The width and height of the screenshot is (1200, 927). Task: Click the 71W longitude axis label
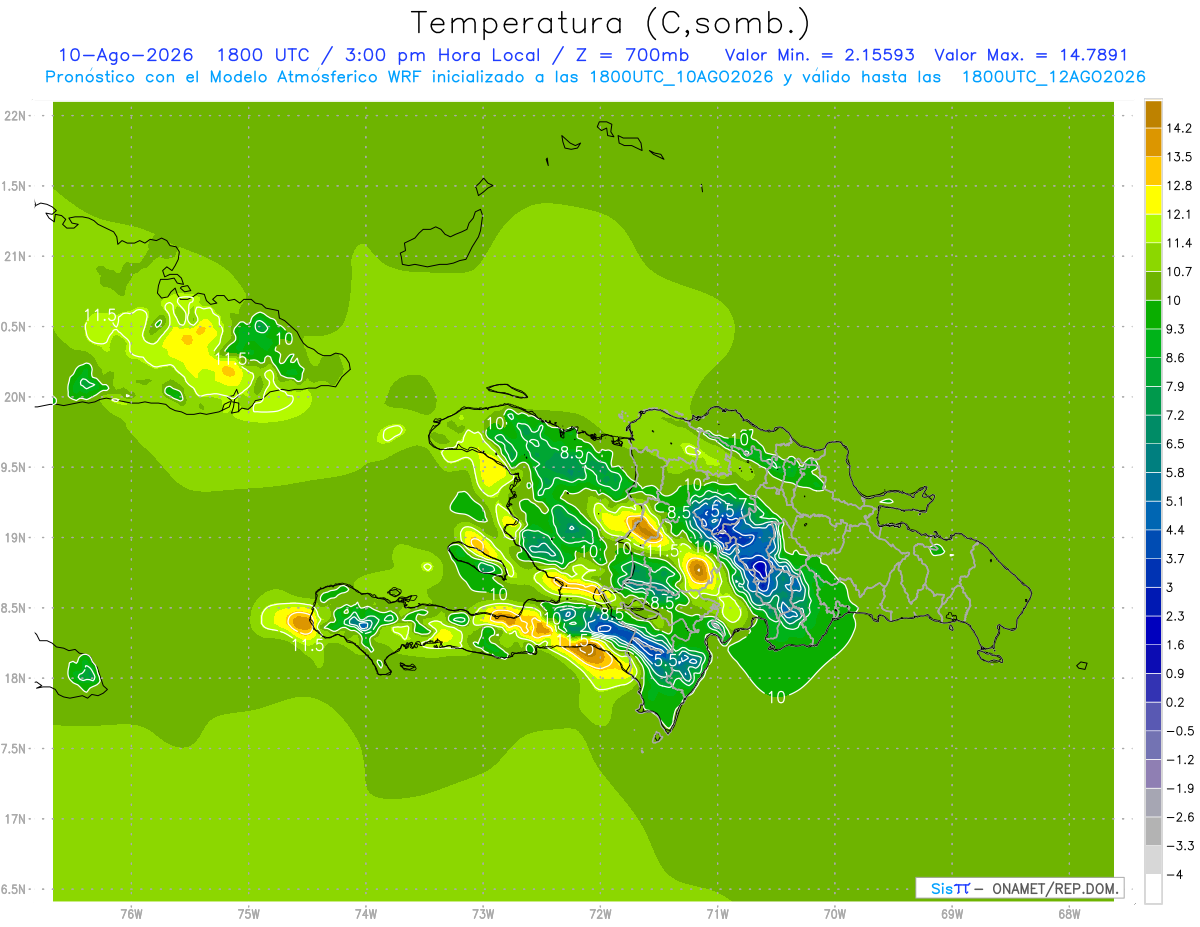point(717,914)
